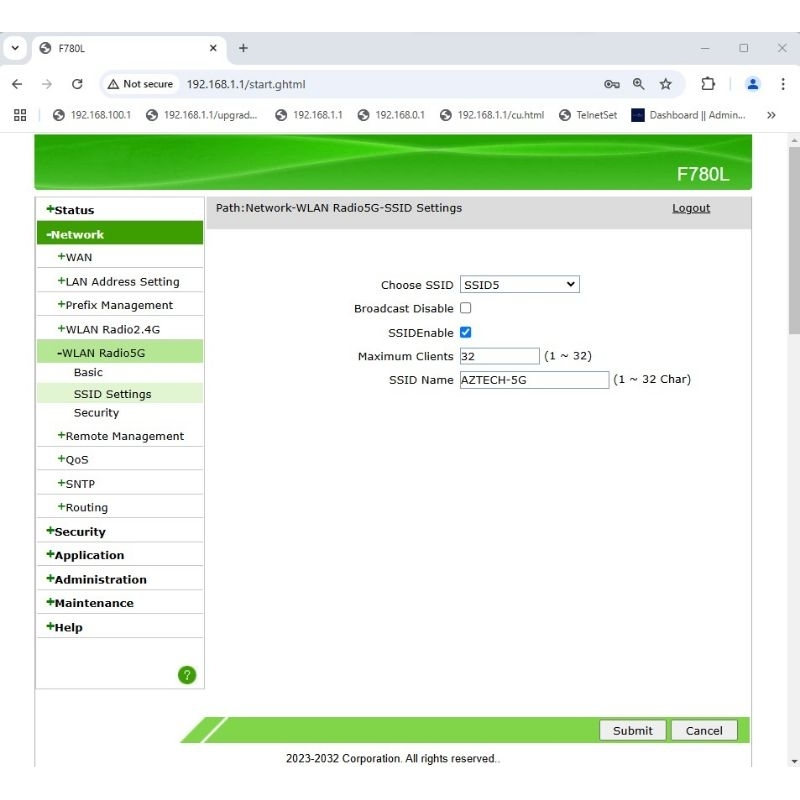The image size is (800, 800).
Task: Expand the WLAN Radio2.4G menu
Action: [x=112, y=329]
